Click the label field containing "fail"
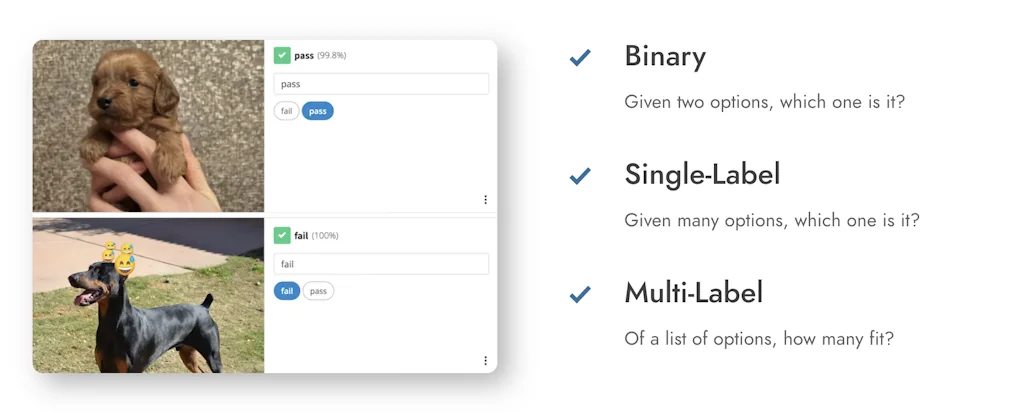 (x=381, y=264)
